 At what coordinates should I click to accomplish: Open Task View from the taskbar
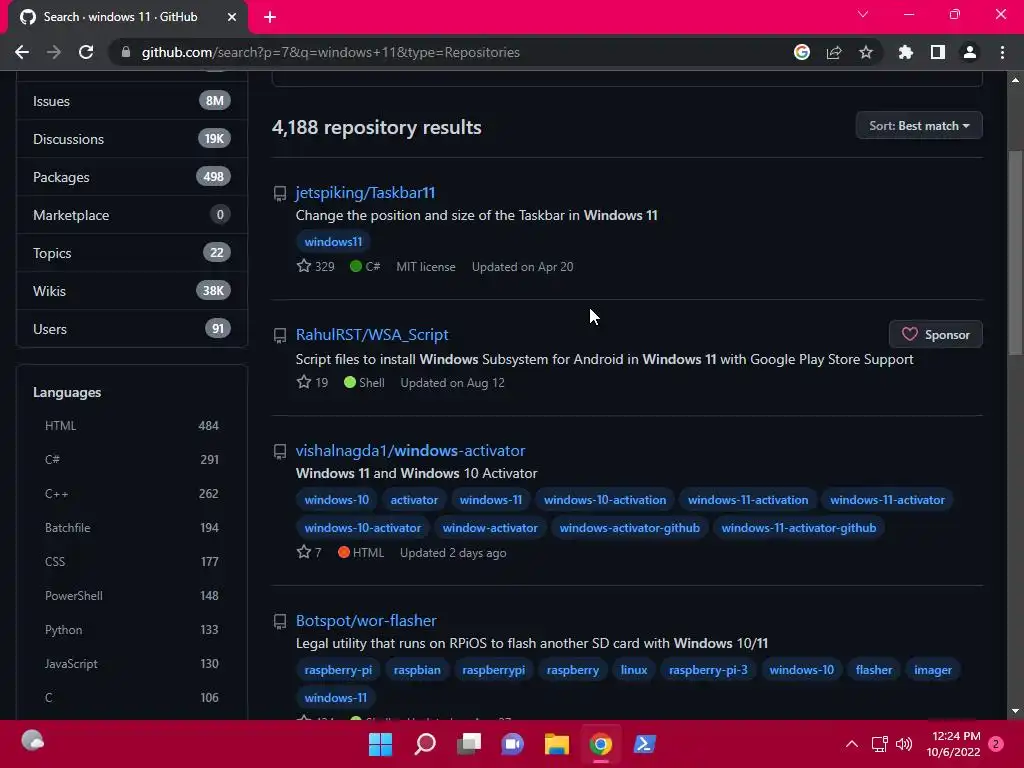click(469, 743)
